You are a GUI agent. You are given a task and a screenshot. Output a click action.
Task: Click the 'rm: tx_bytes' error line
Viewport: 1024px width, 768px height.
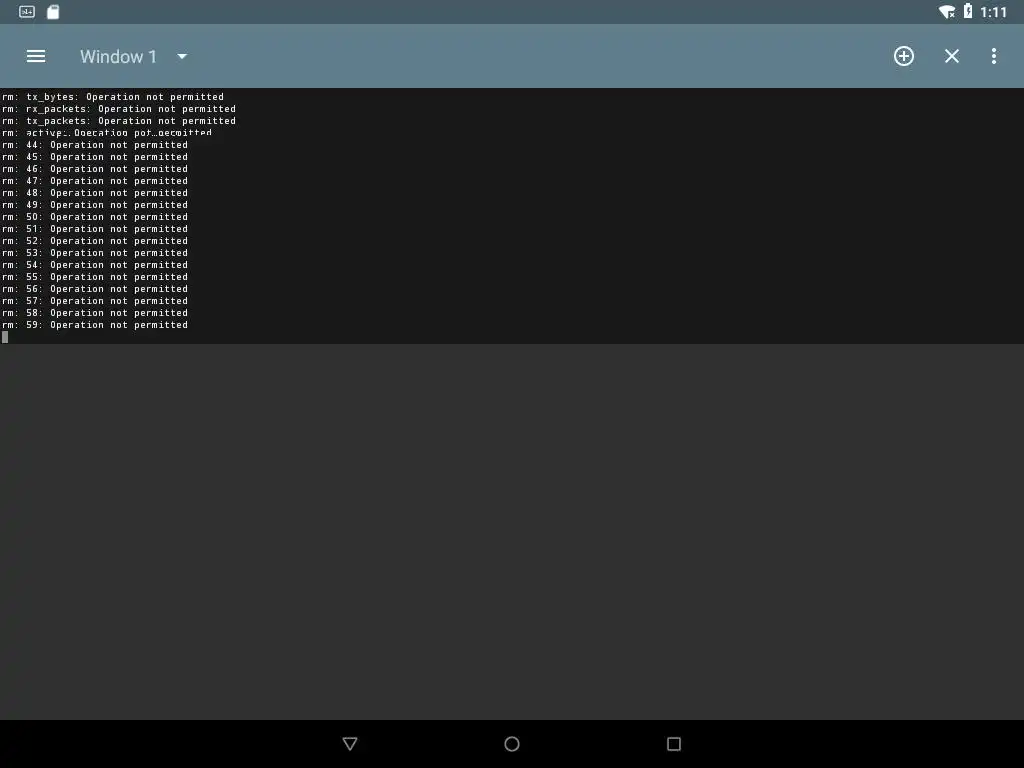tap(113, 97)
